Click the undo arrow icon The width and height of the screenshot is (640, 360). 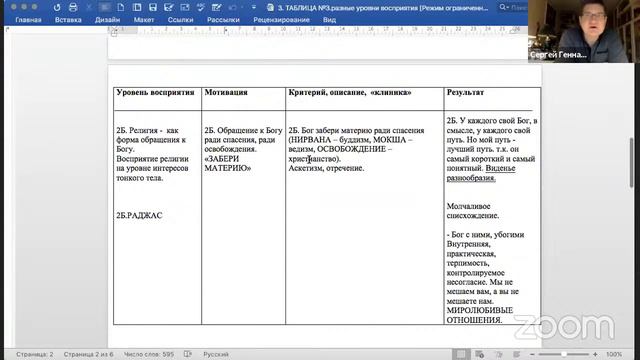pyautogui.click(x=233, y=7)
